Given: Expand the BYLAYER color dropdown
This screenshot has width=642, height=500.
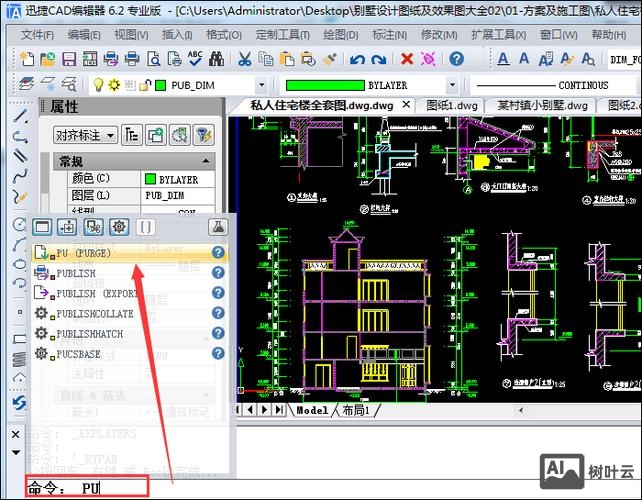Looking at the screenshot, I should pos(452,85).
